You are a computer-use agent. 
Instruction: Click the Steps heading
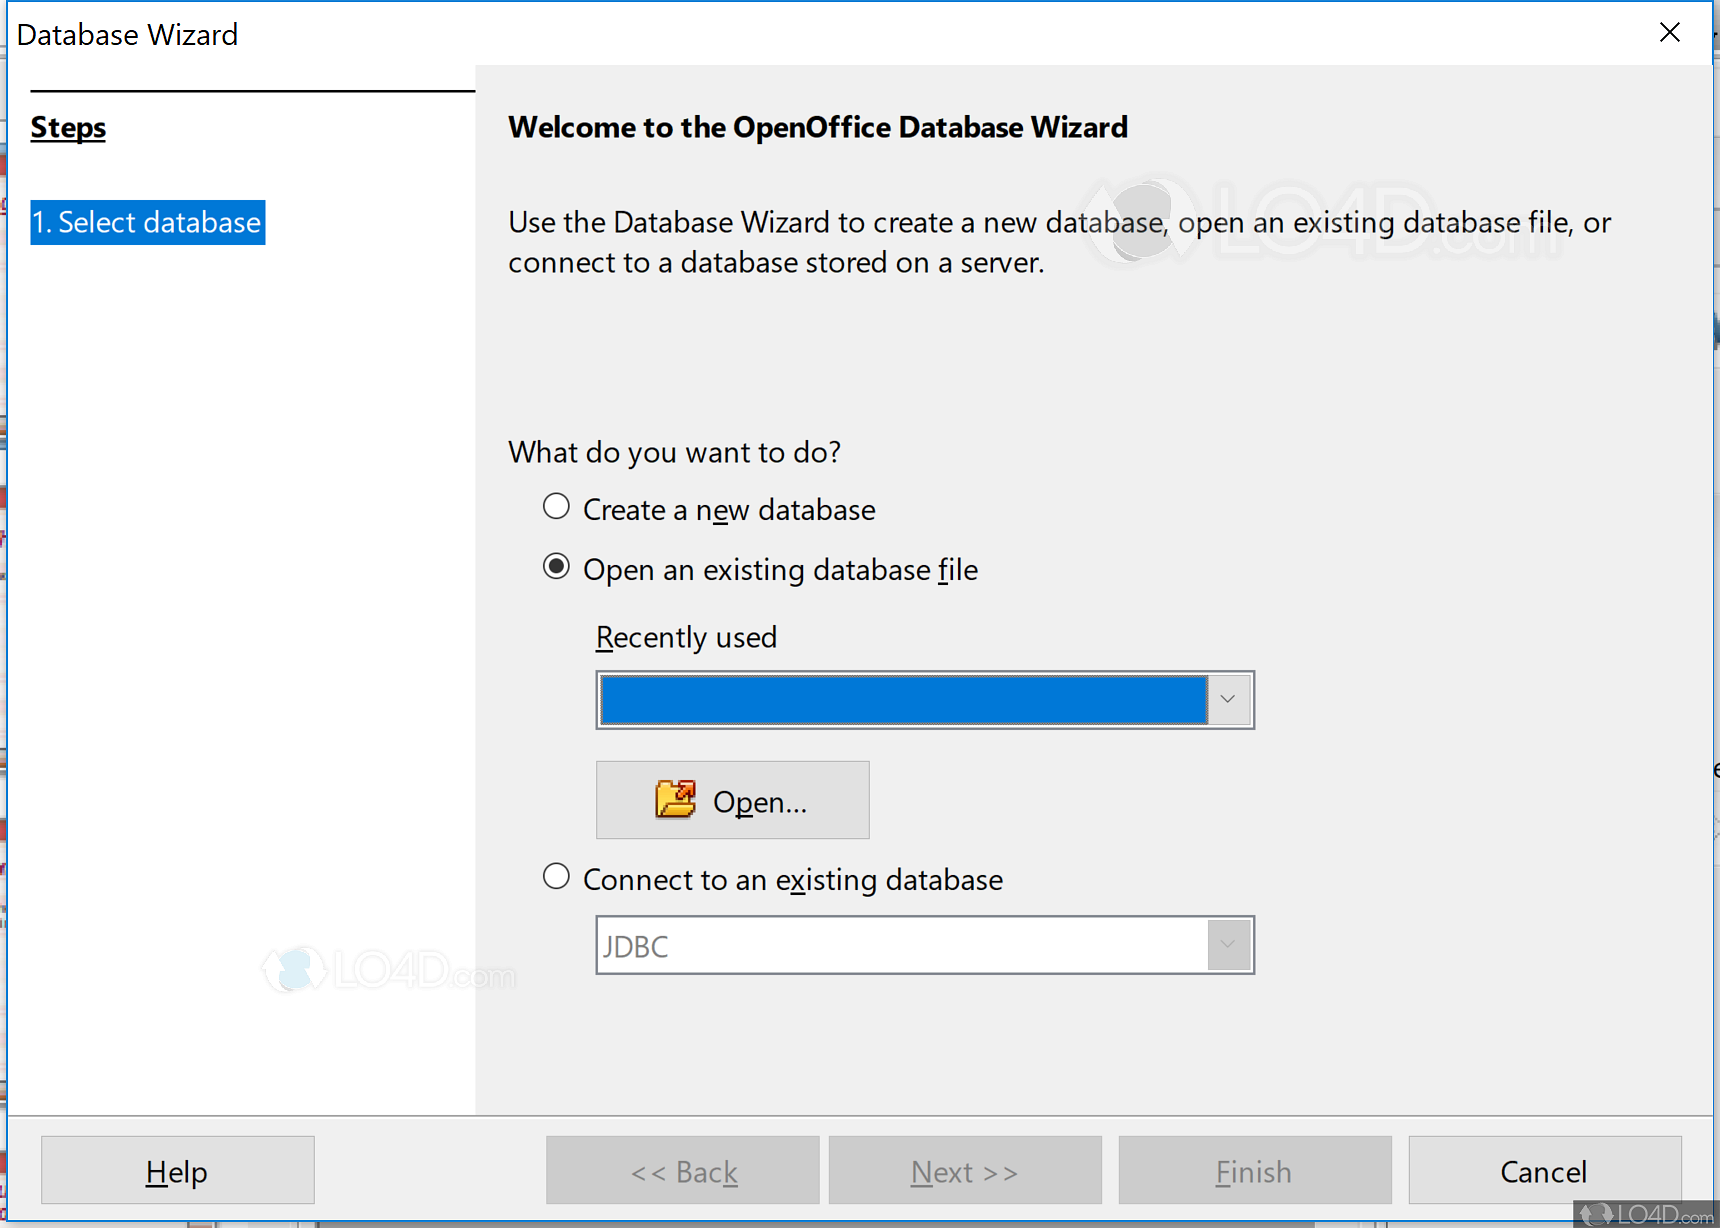click(67, 127)
